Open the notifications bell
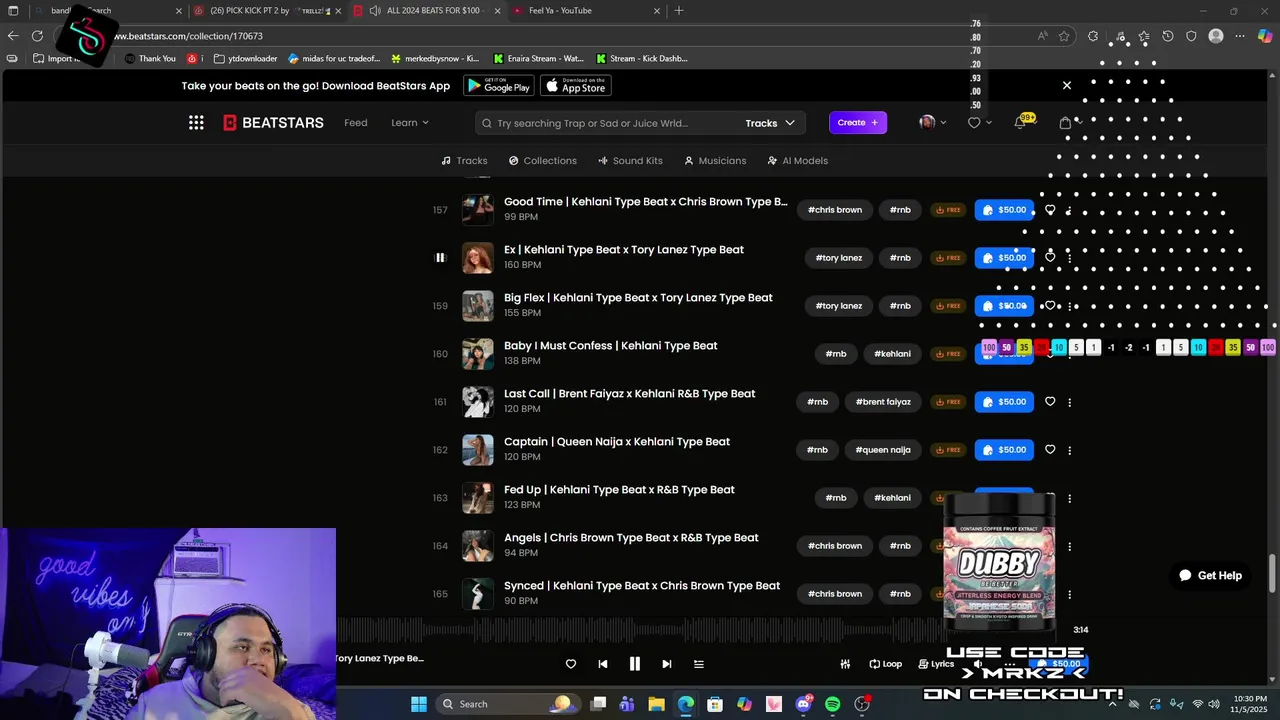The height and width of the screenshot is (720, 1280). point(1020,123)
